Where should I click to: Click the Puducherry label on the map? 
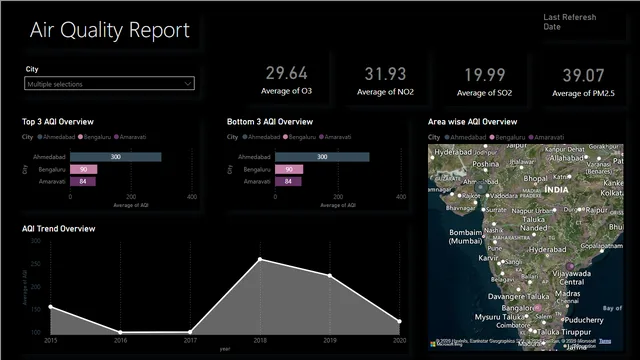(x=584, y=320)
